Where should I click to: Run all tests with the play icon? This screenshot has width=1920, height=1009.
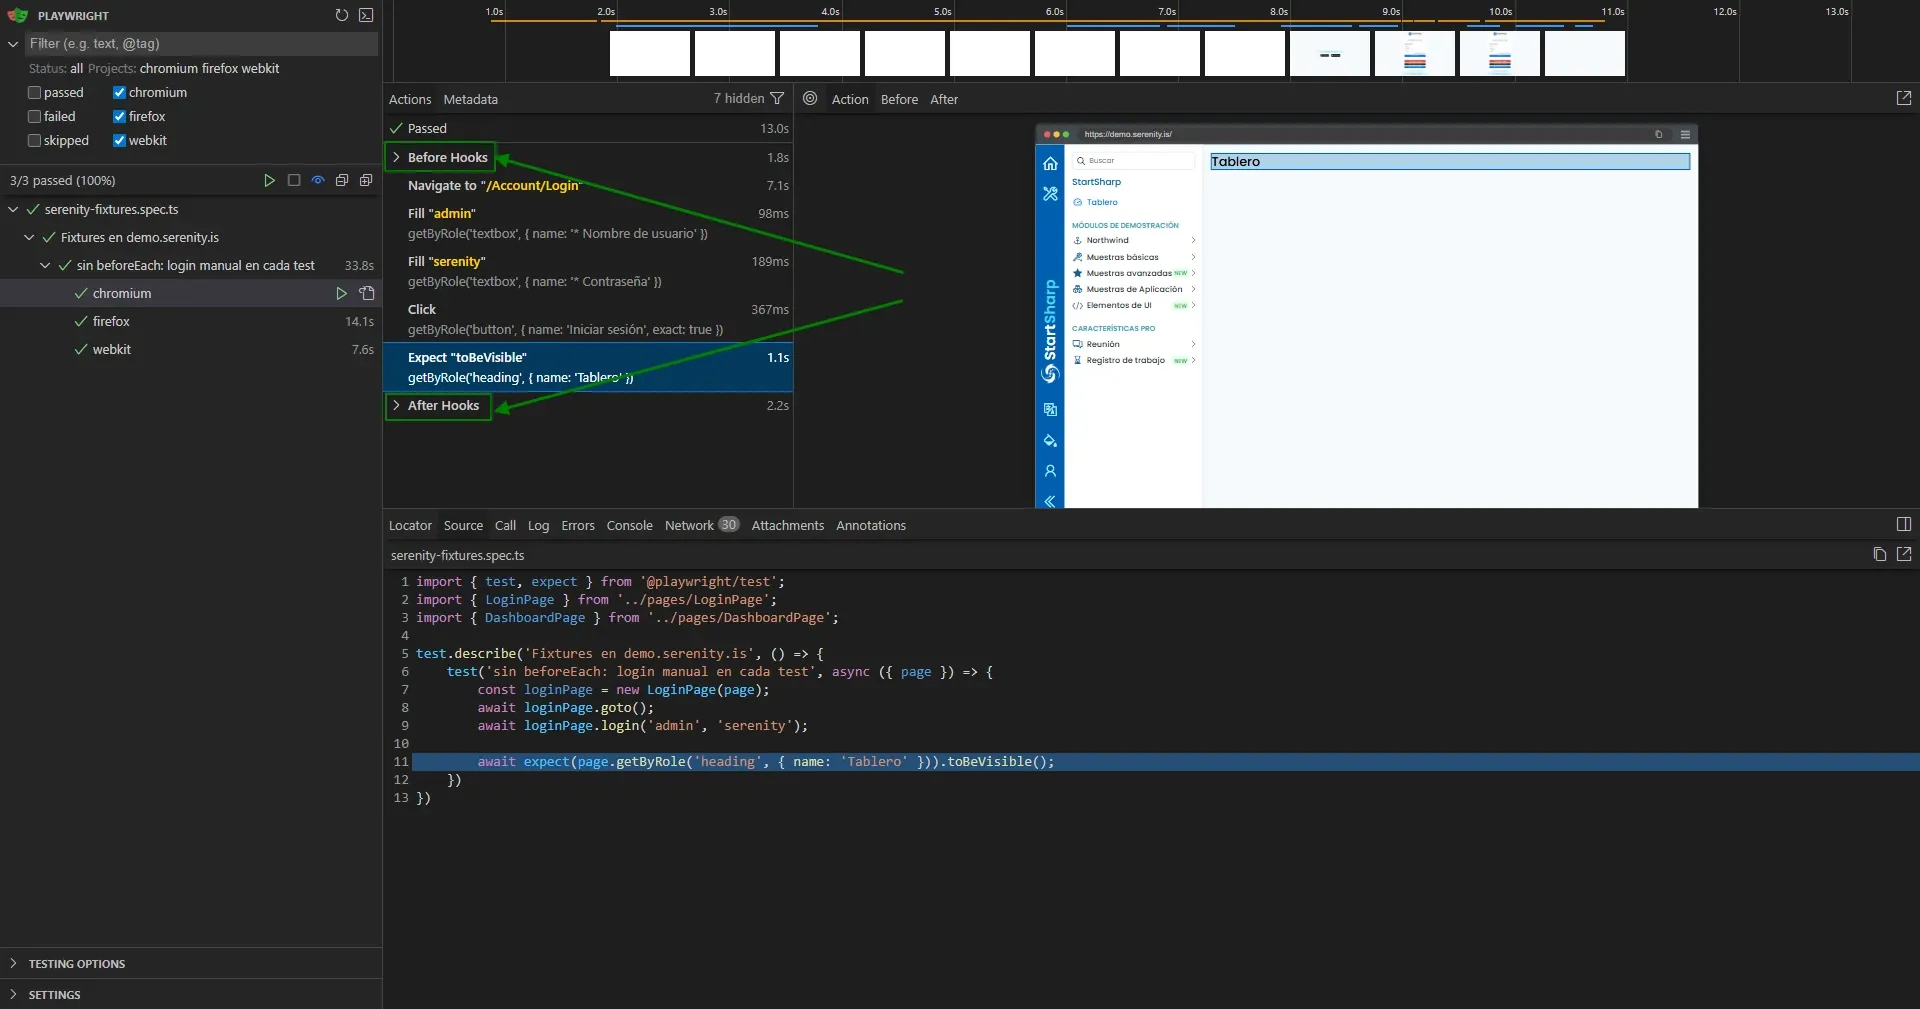(269, 180)
